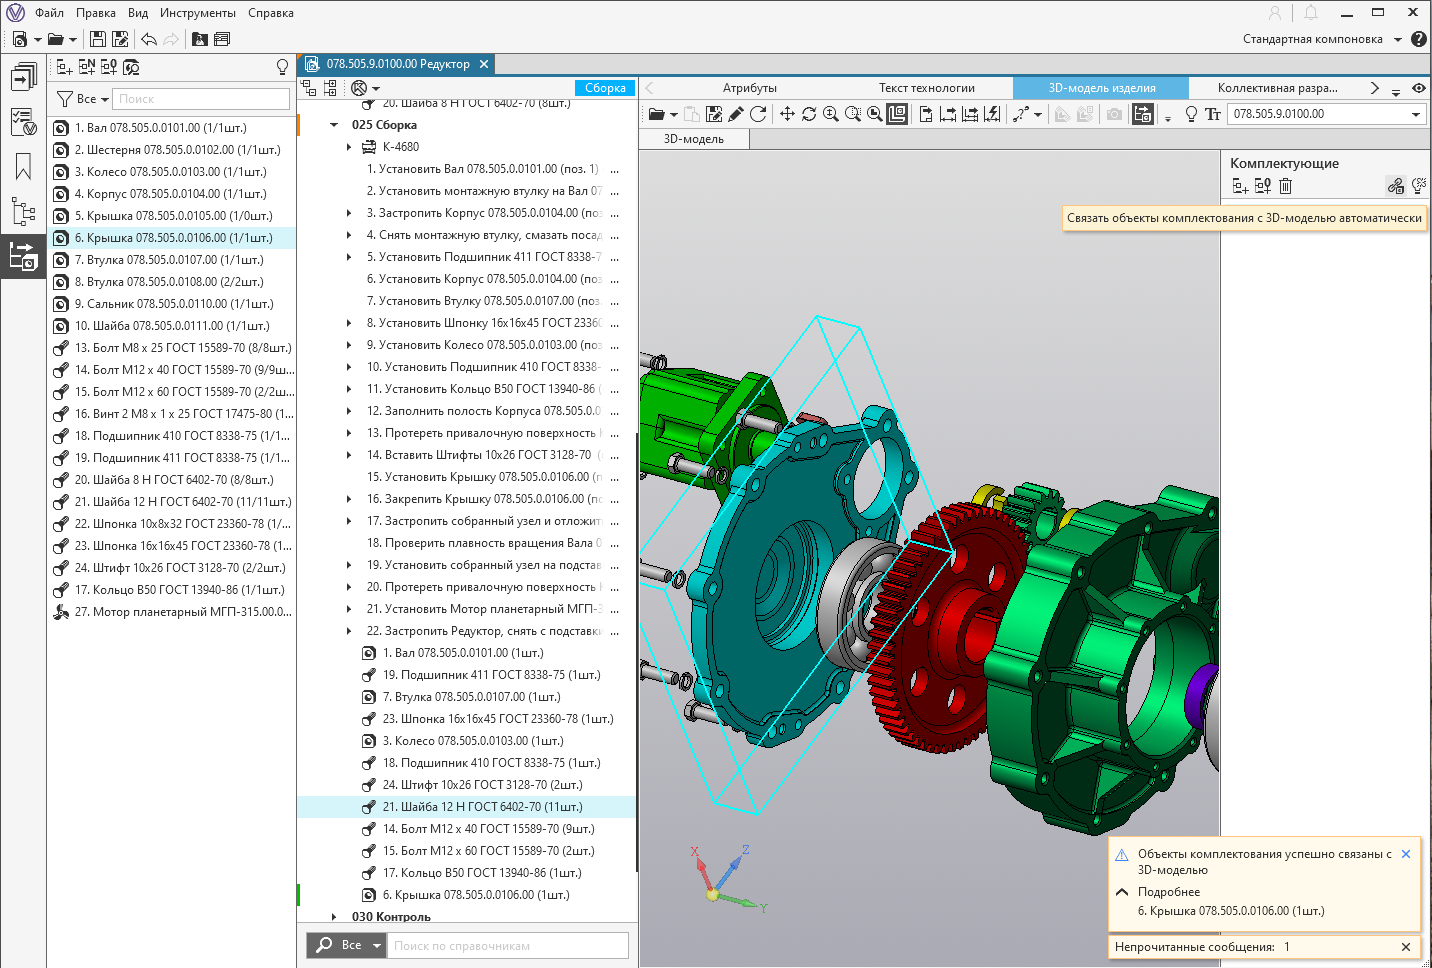
Task: Toggle the lightbulb icon in 3D toolbar
Action: 1191,114
